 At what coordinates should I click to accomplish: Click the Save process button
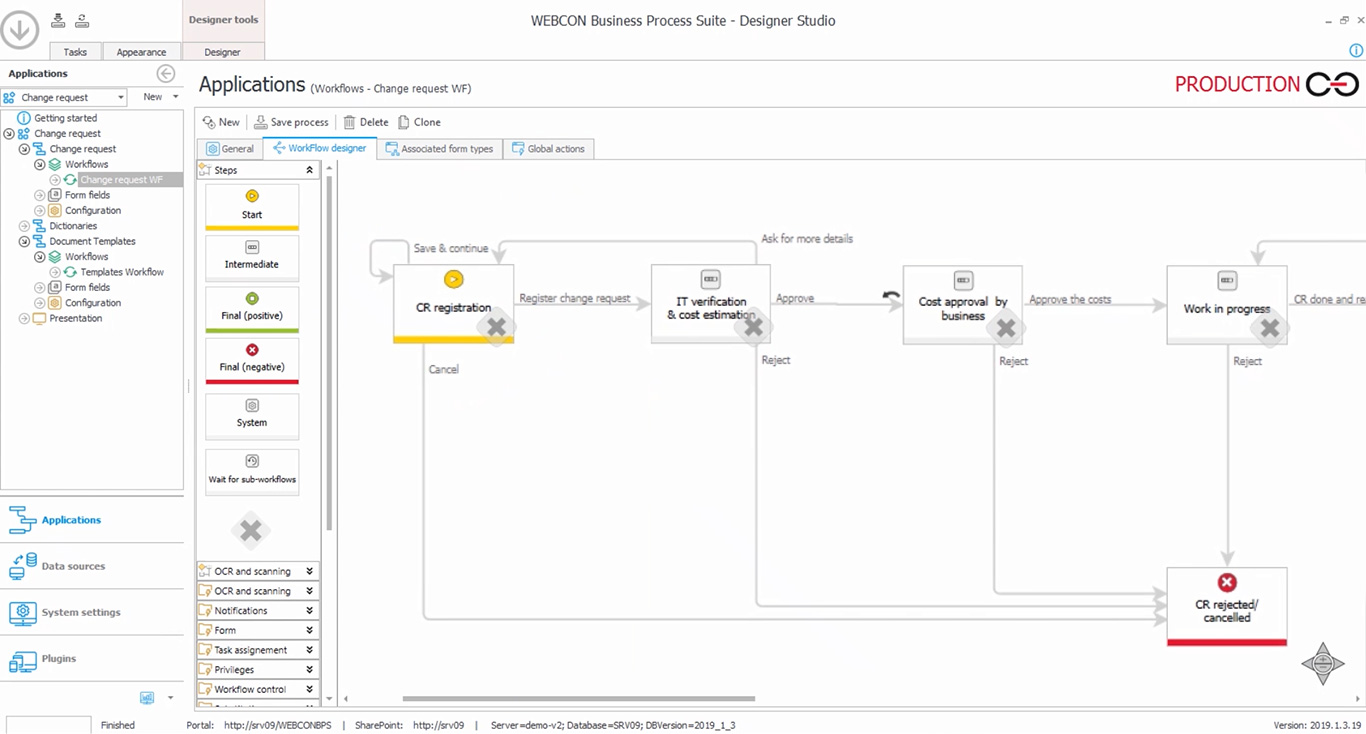point(291,122)
